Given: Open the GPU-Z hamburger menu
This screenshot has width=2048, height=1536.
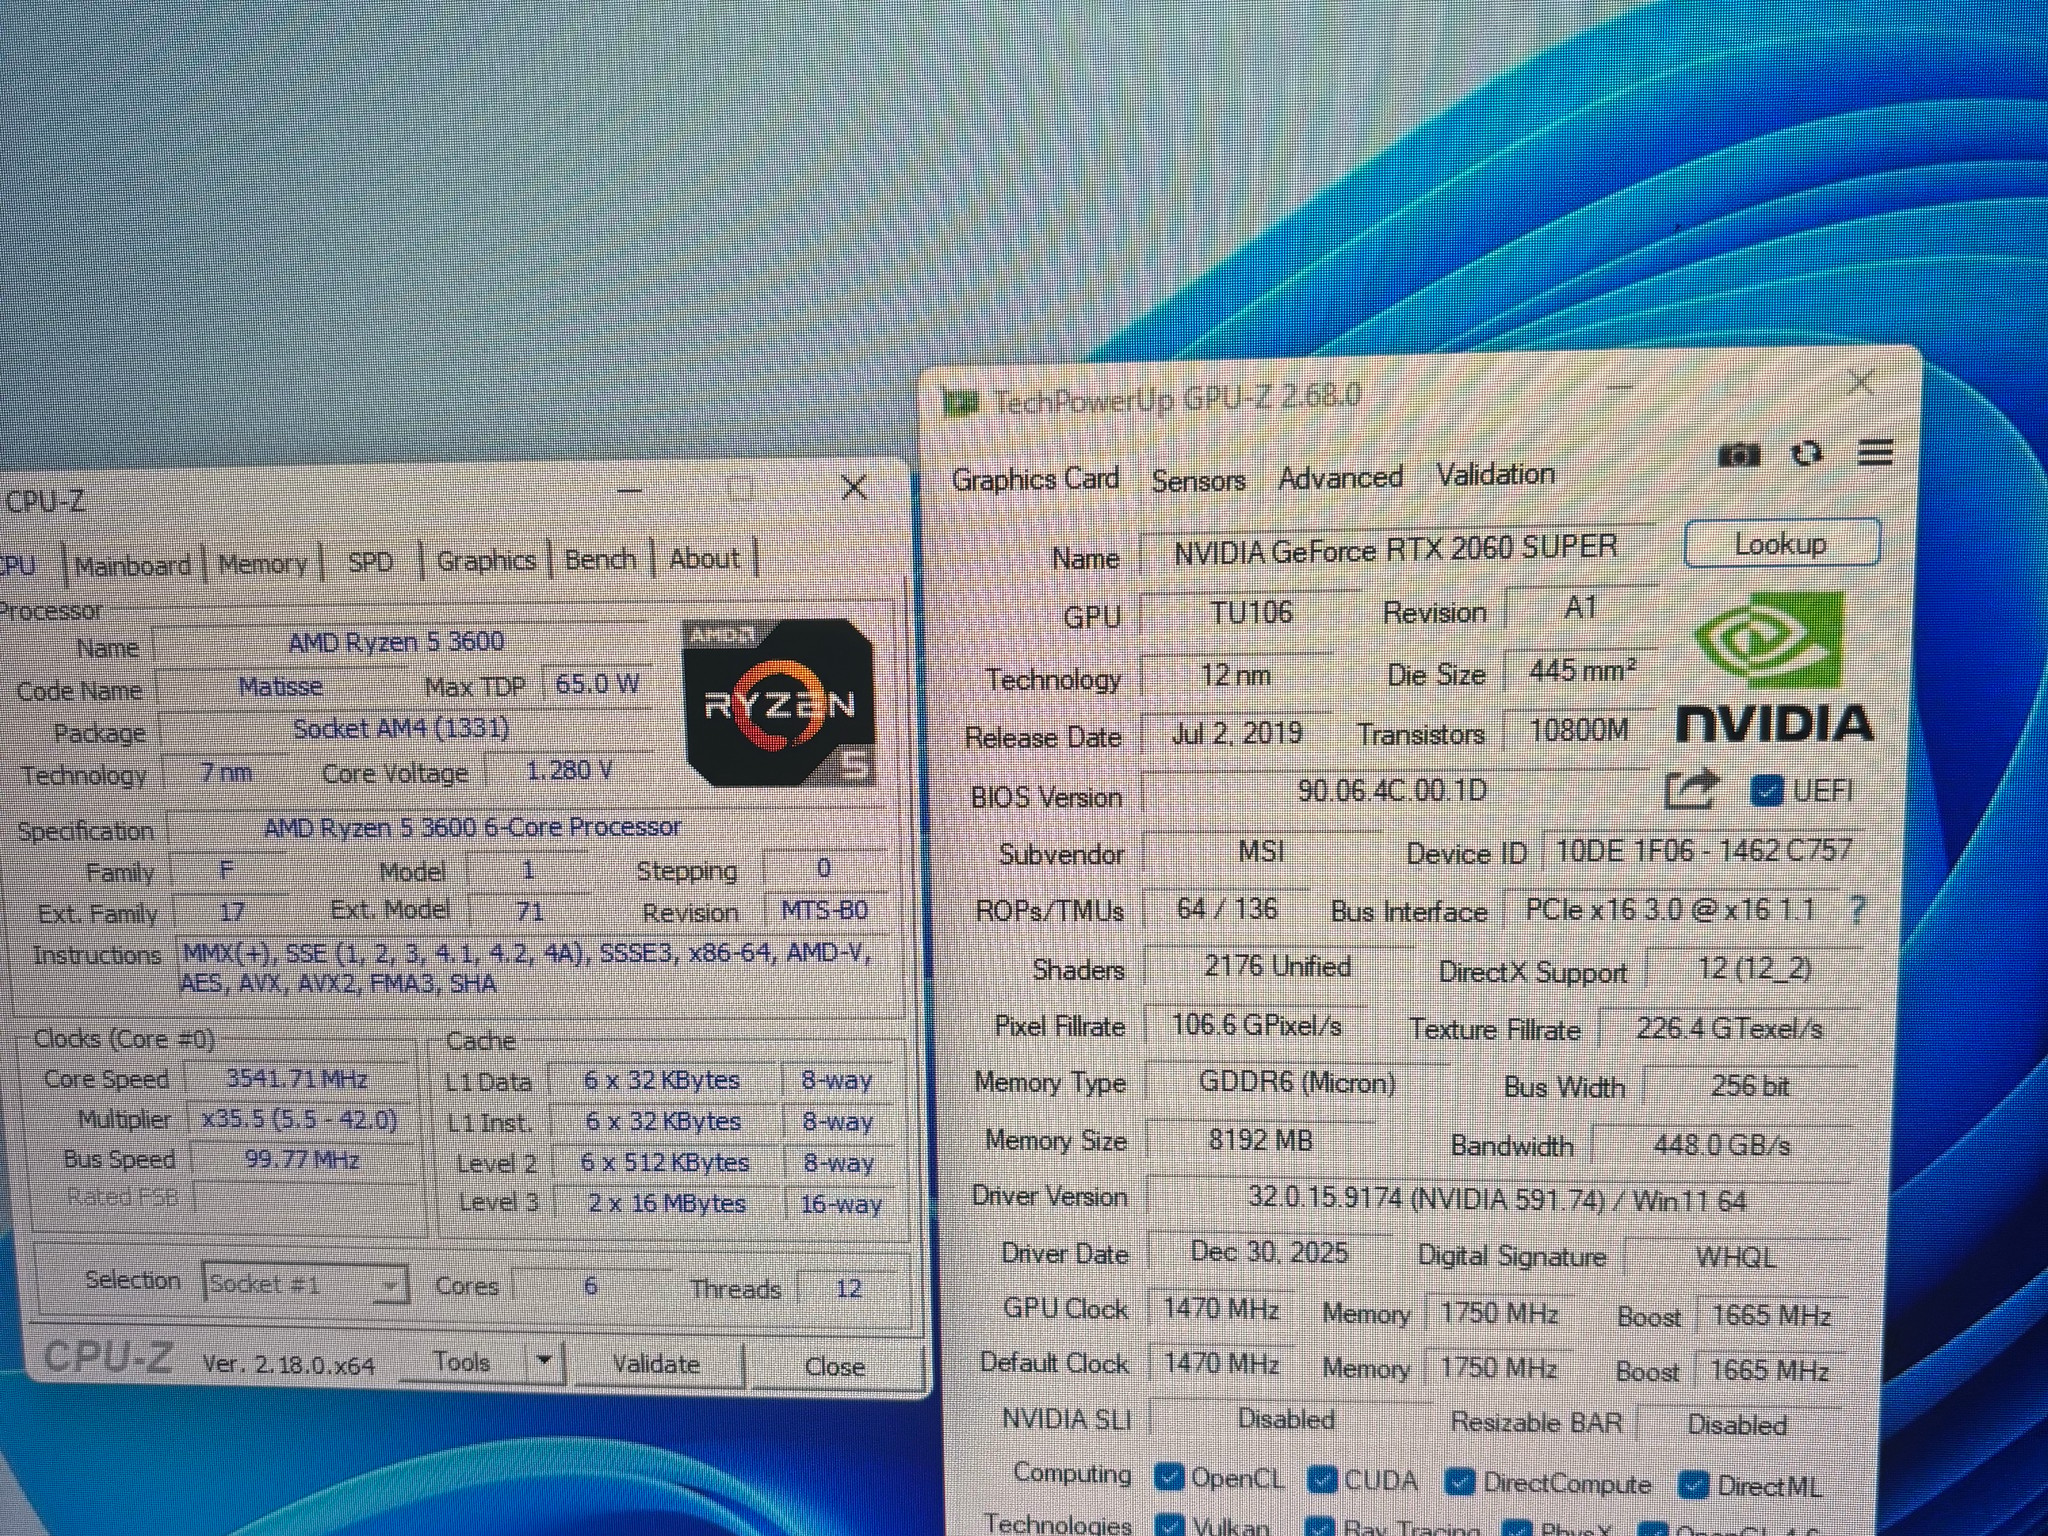Looking at the screenshot, I should (x=1875, y=452).
